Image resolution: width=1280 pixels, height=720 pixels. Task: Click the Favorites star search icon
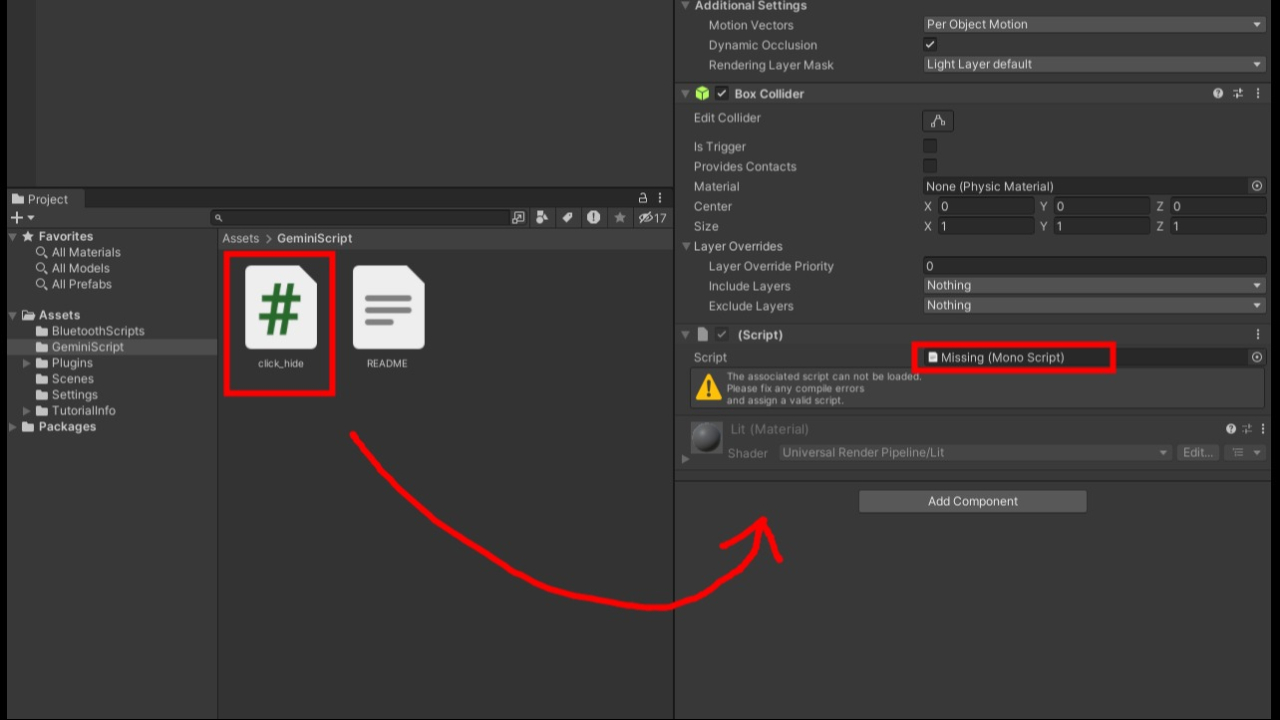620,218
